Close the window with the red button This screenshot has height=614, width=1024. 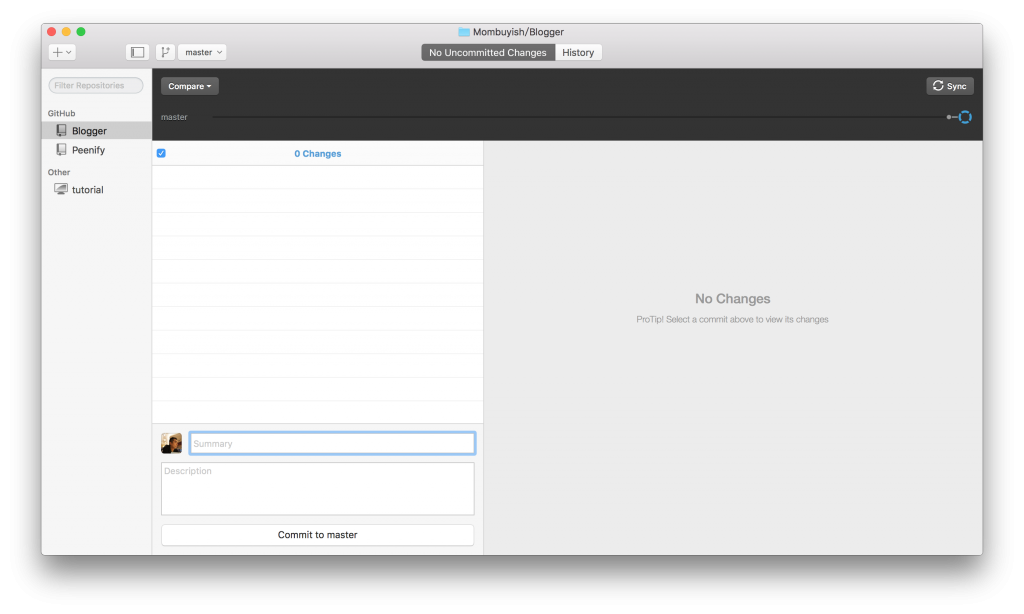coord(52,31)
